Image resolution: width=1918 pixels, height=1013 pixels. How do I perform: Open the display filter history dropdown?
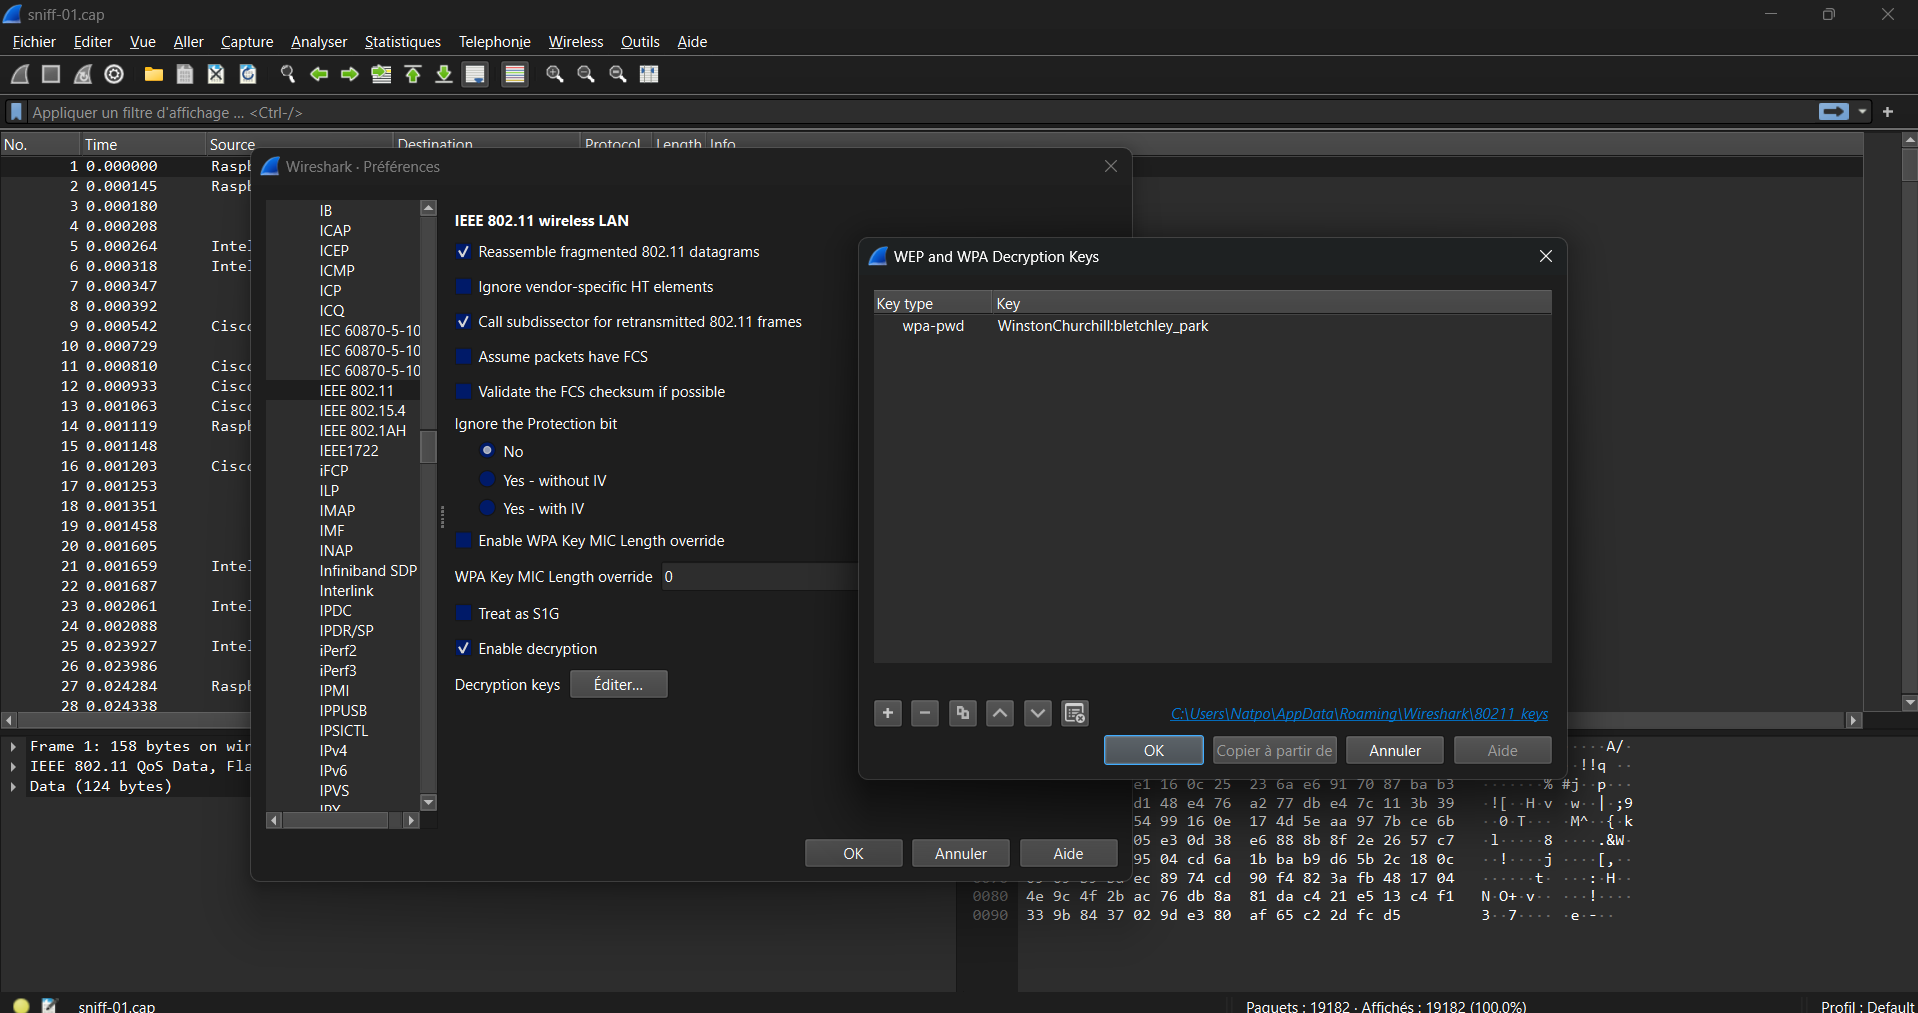pos(1862,112)
